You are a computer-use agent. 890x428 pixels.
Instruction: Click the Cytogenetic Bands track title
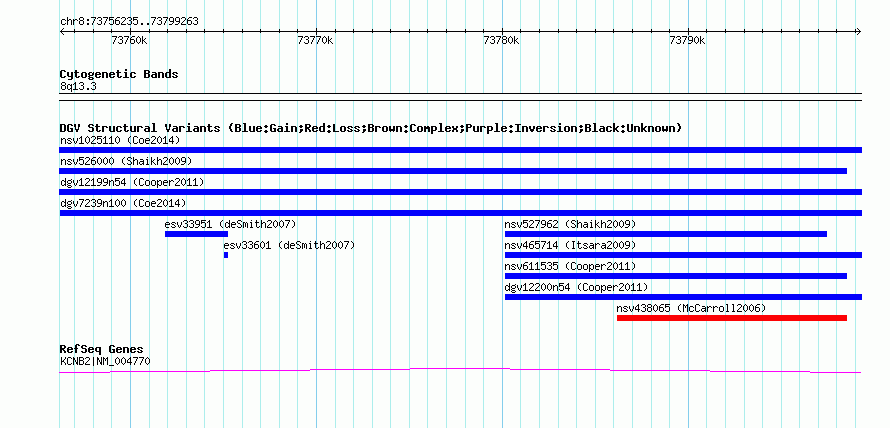[119, 74]
